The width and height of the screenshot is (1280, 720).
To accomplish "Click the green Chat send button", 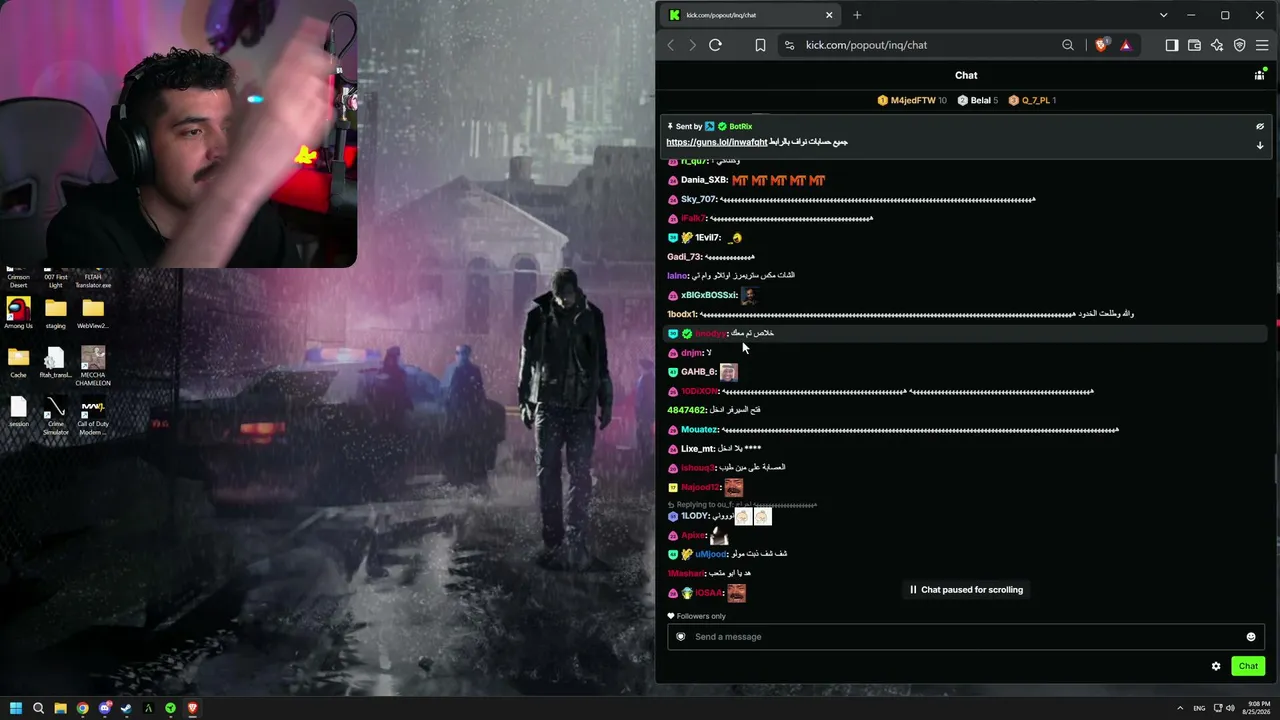I will pyautogui.click(x=1248, y=666).
